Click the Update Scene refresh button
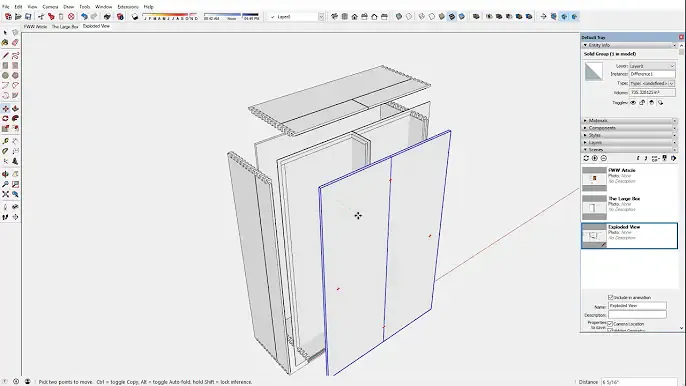 (x=586, y=158)
